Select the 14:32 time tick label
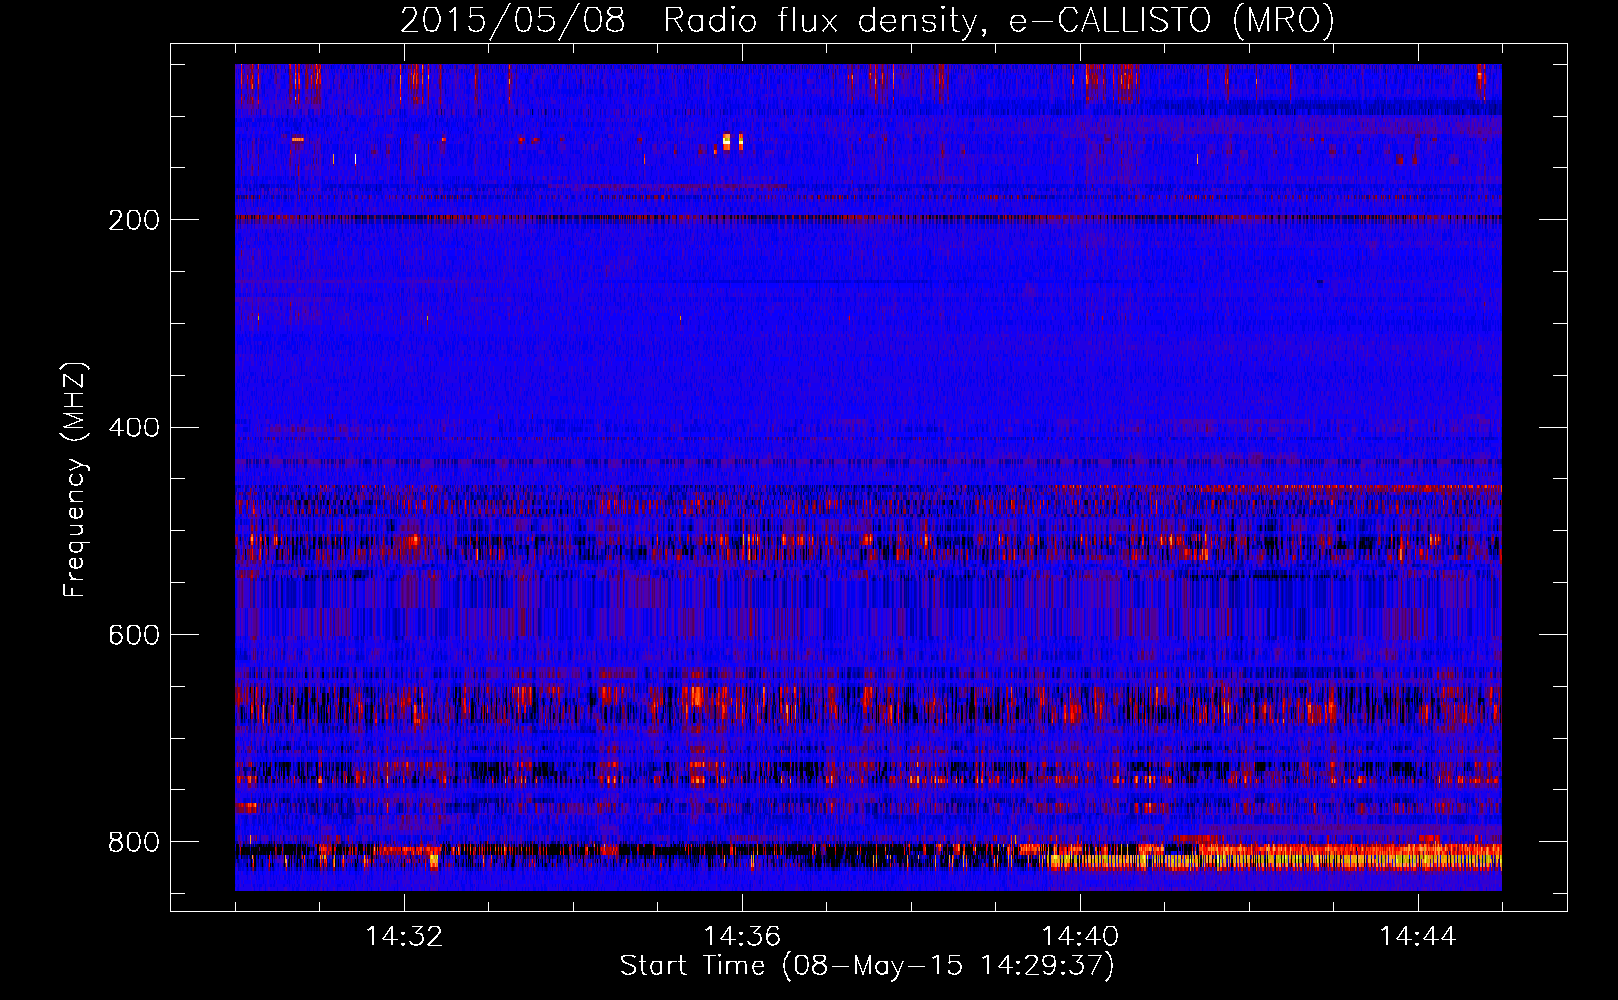This screenshot has height=1000, width=1618. [x=404, y=936]
